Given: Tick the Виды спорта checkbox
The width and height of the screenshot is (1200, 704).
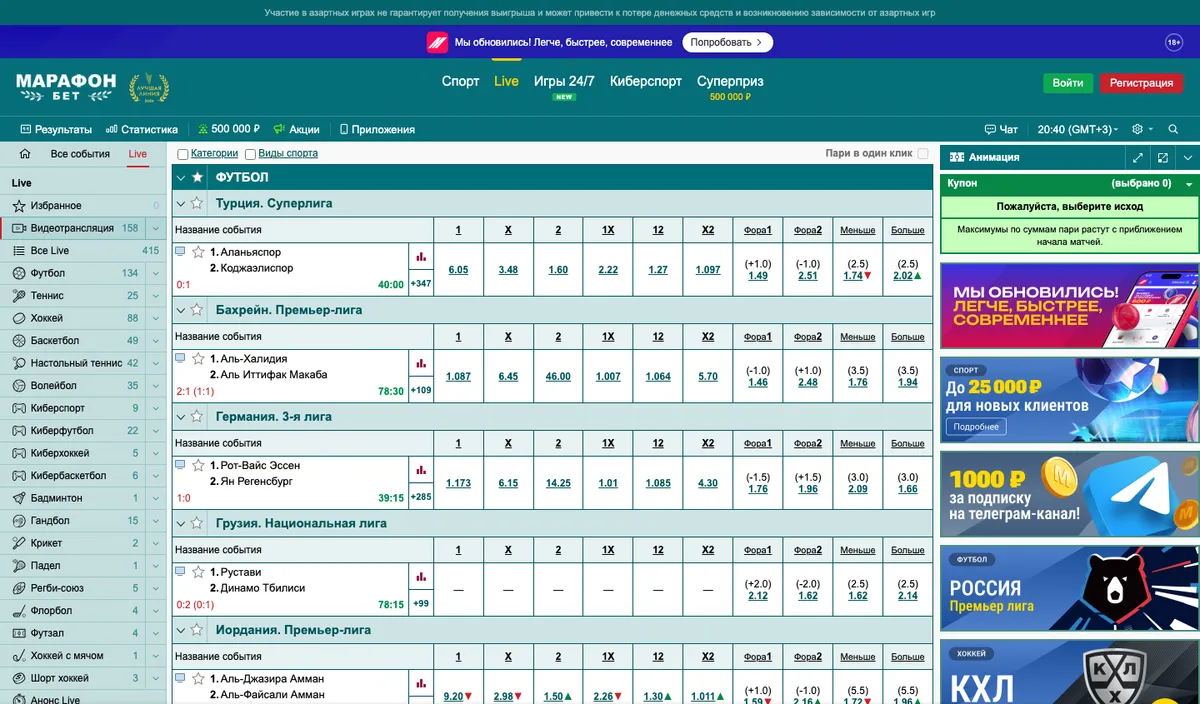Looking at the screenshot, I should point(250,154).
